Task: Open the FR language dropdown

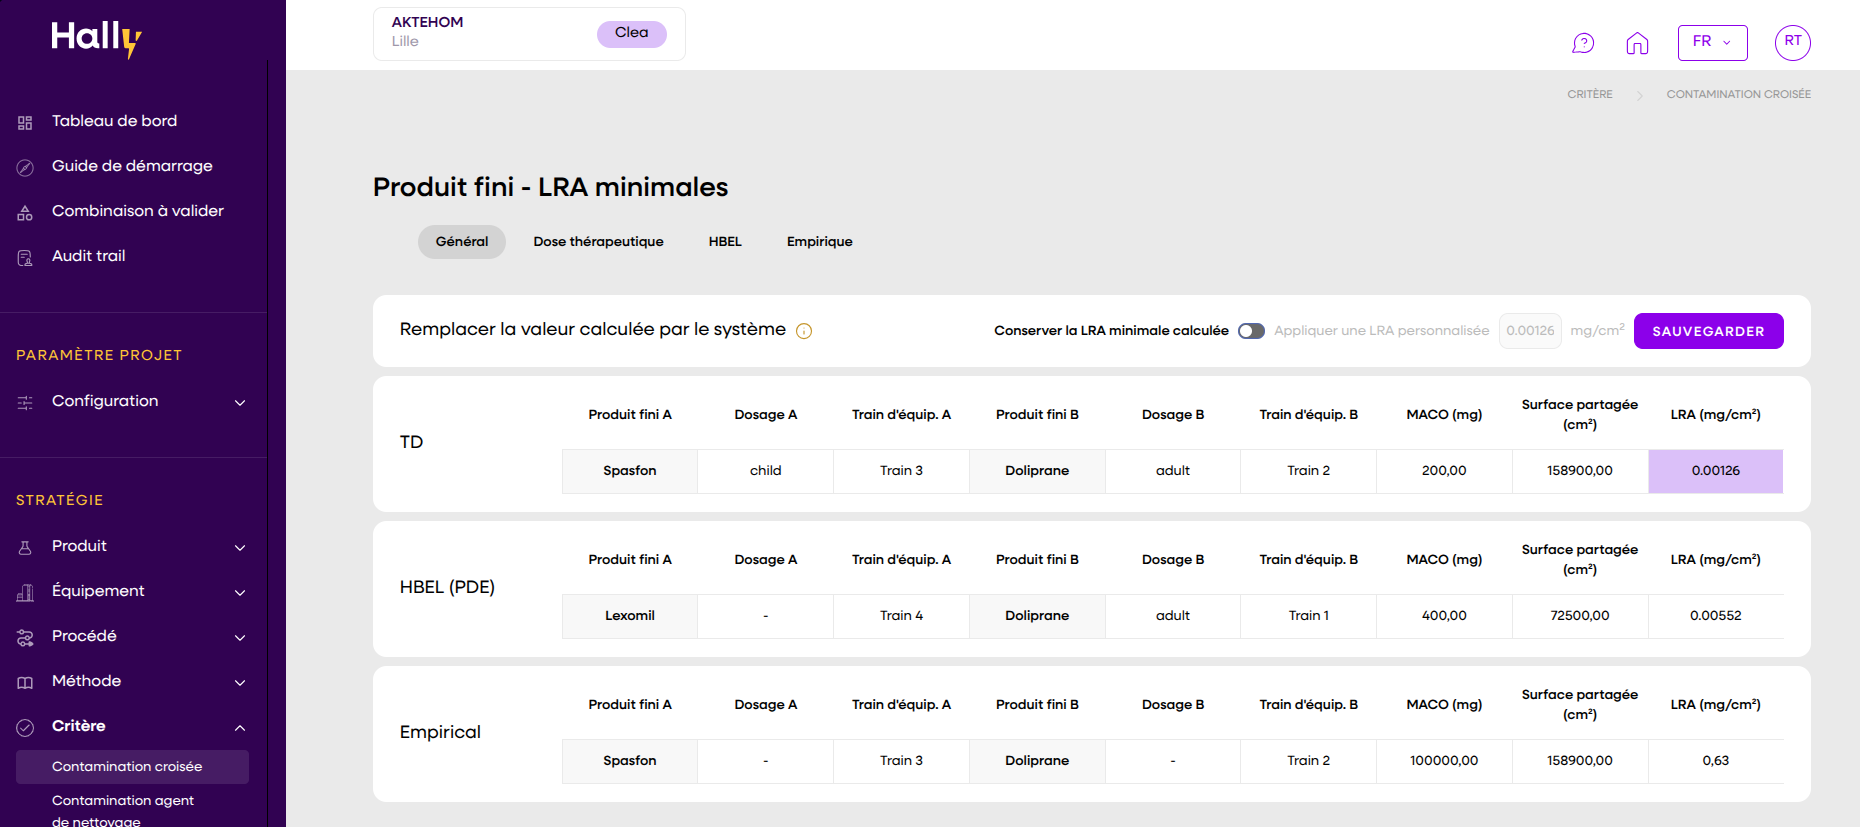Action: tap(1713, 42)
